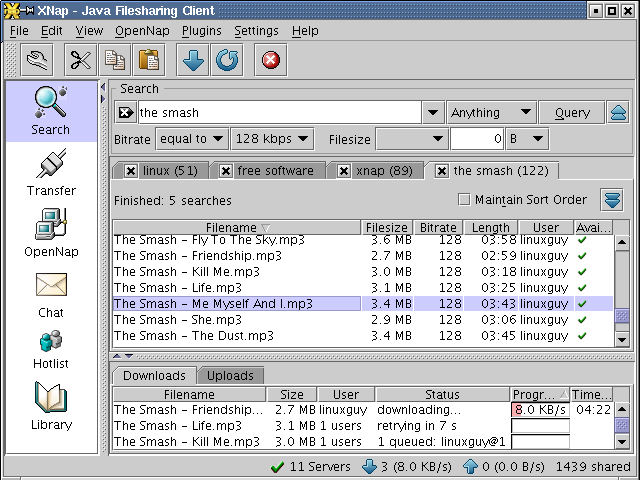Image resolution: width=640 pixels, height=480 pixels.
Task: Sort results by the Bitrate column header
Action: [x=438, y=227]
